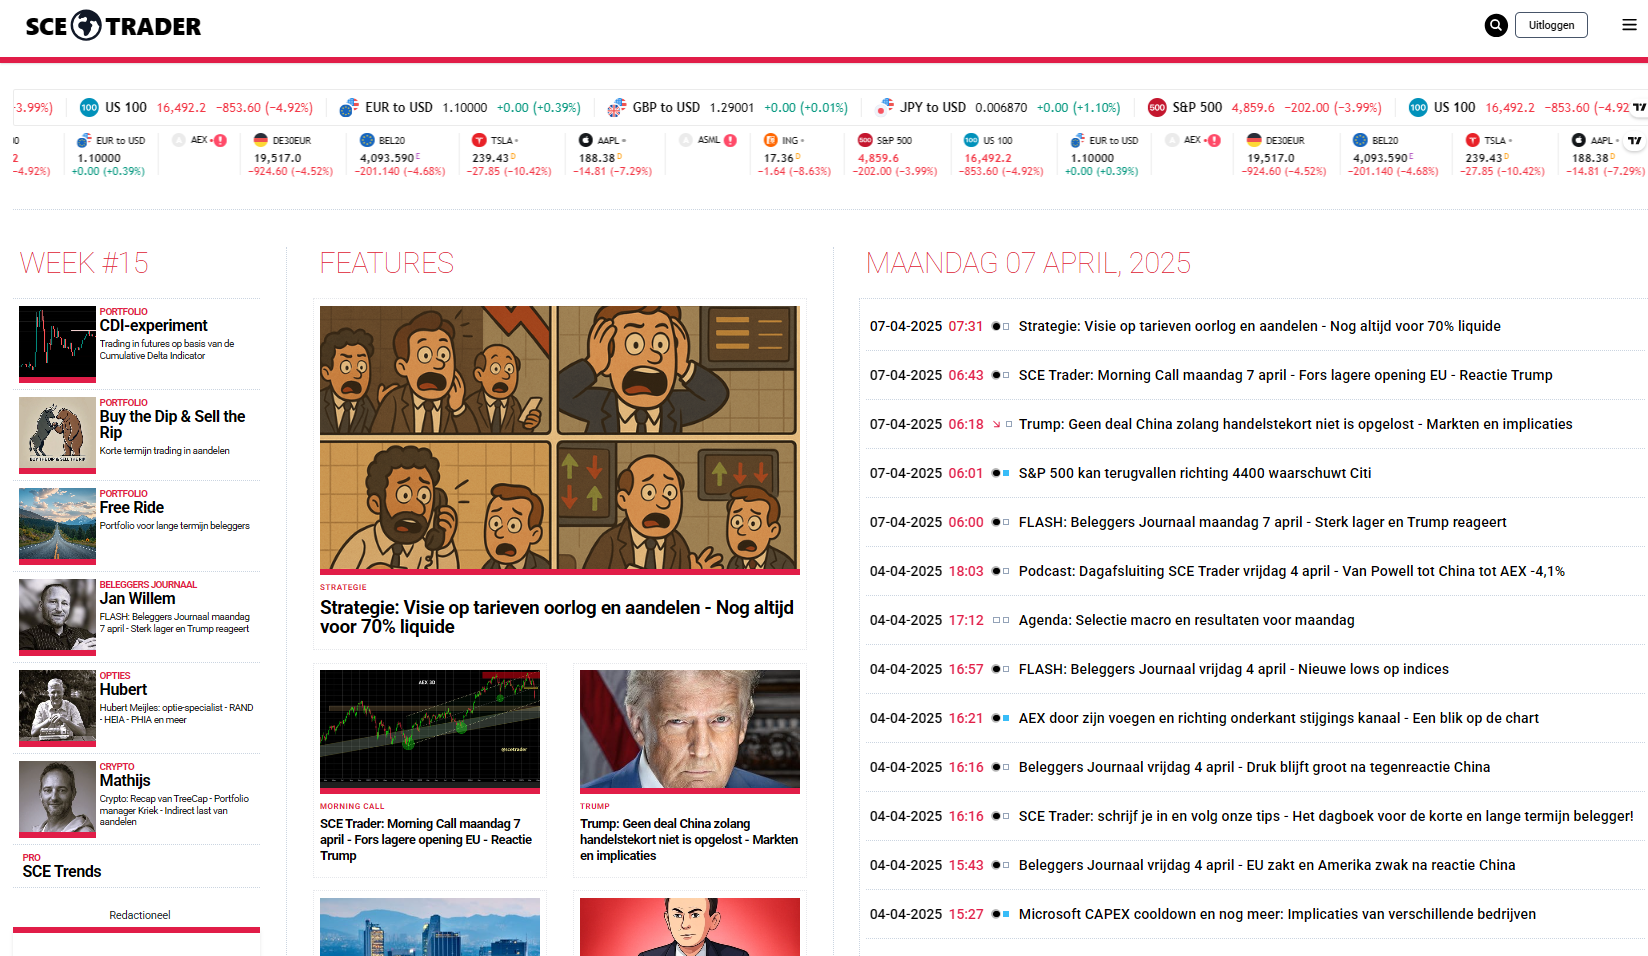Open the Druk blijft groot news item
The height and width of the screenshot is (956, 1648).
[x=1255, y=767]
